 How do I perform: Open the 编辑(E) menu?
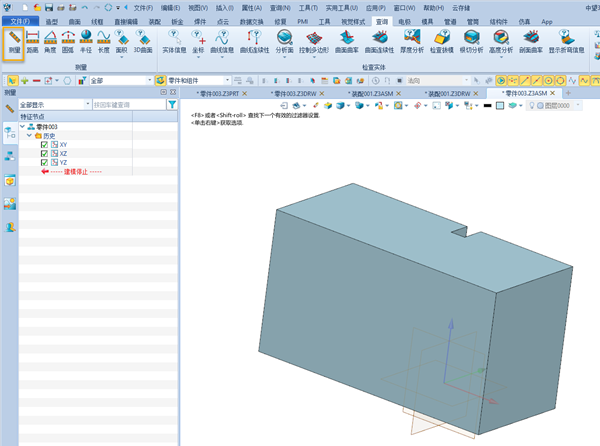click(x=170, y=8)
